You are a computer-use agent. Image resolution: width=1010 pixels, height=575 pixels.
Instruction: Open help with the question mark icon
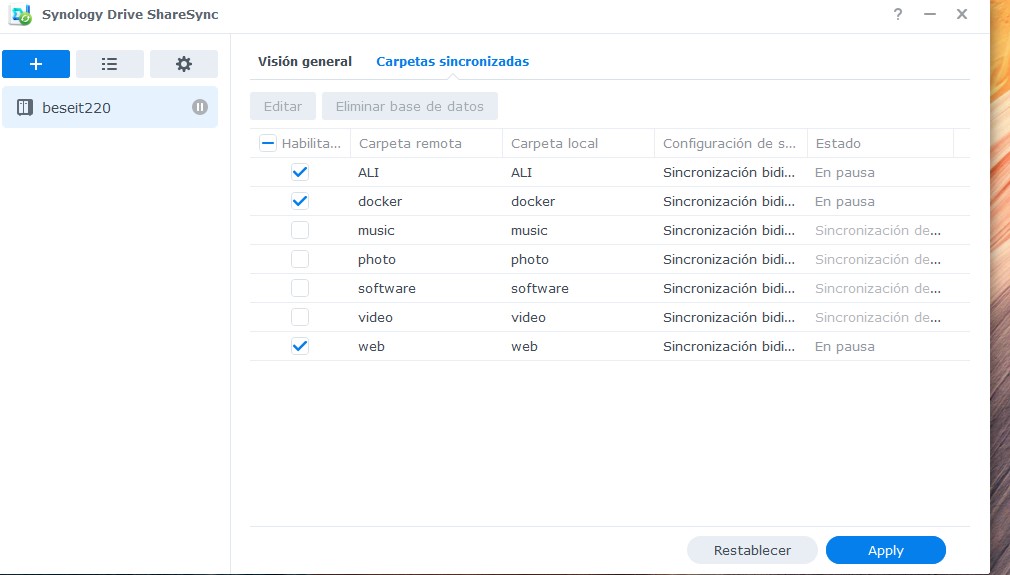click(896, 14)
